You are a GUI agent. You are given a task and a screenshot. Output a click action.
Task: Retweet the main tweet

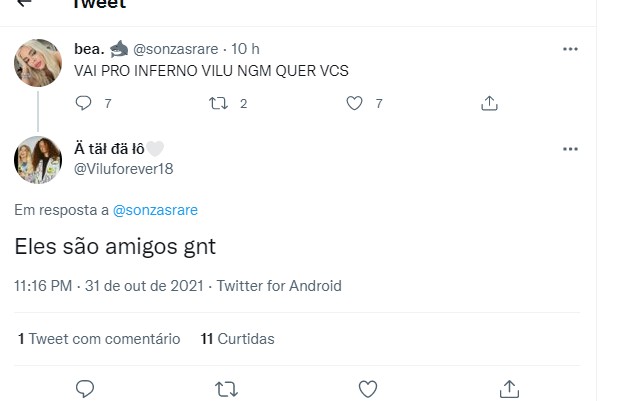click(x=226, y=388)
